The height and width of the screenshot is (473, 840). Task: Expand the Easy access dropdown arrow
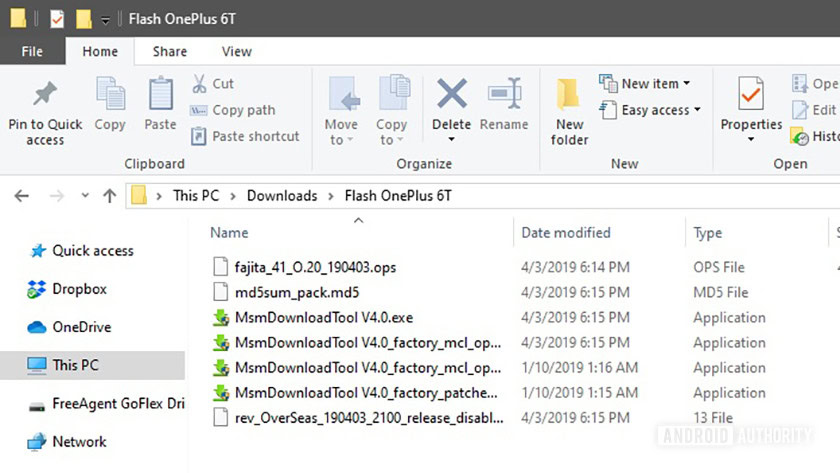pyautogui.click(x=697, y=109)
